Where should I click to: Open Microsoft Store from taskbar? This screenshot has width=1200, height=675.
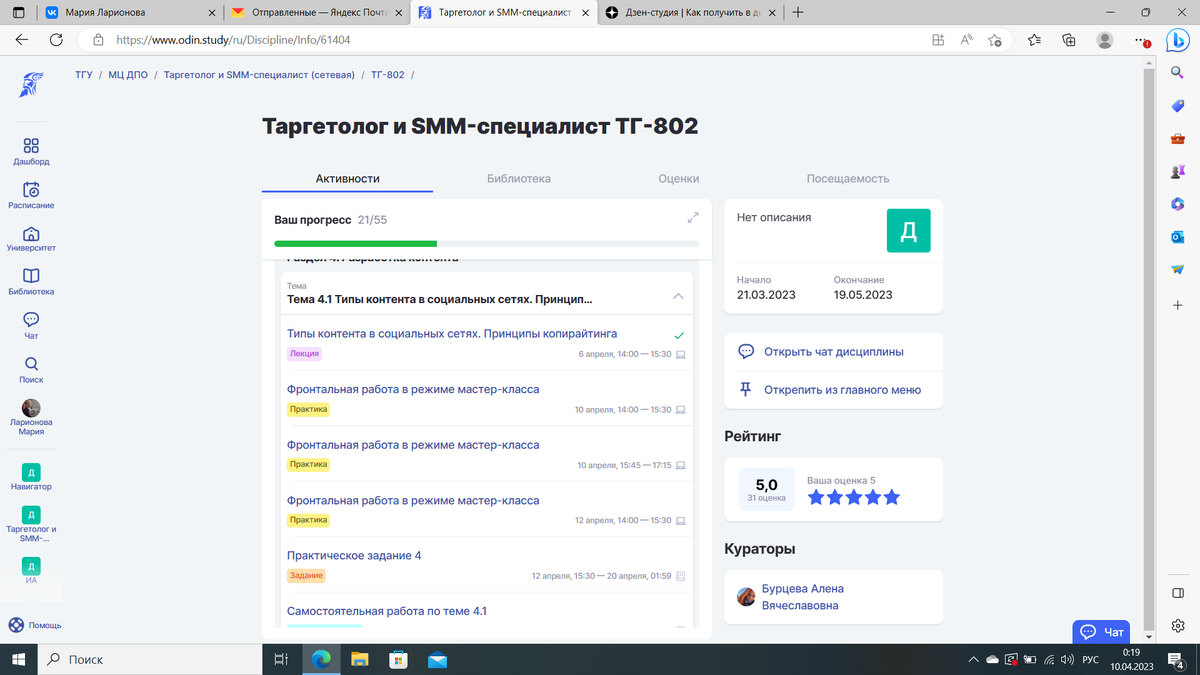[x=398, y=659]
